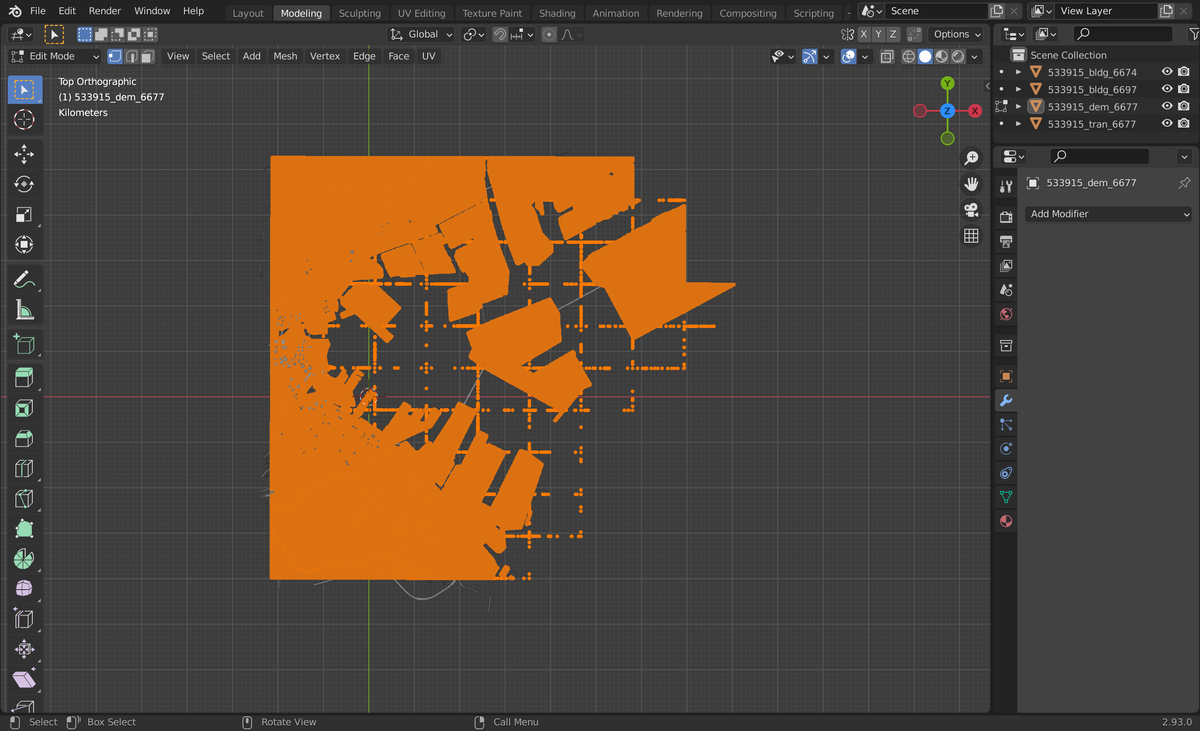This screenshot has width=1200, height=731.
Task: Open the Add Modifier dropdown
Action: coord(1109,214)
